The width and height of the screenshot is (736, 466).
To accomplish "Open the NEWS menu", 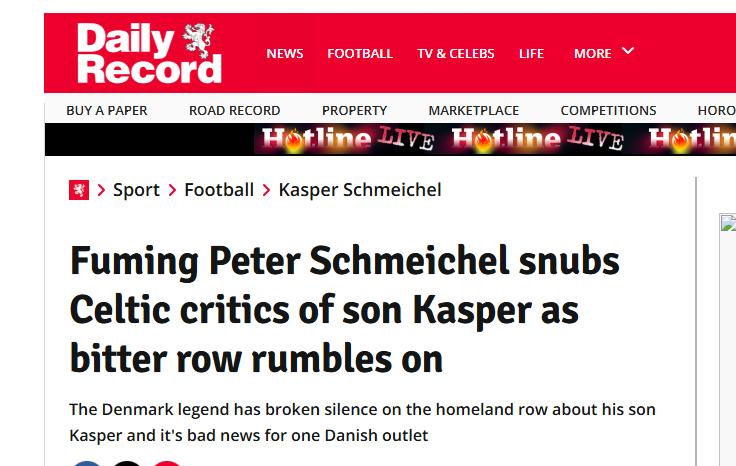I will (x=285, y=53).
